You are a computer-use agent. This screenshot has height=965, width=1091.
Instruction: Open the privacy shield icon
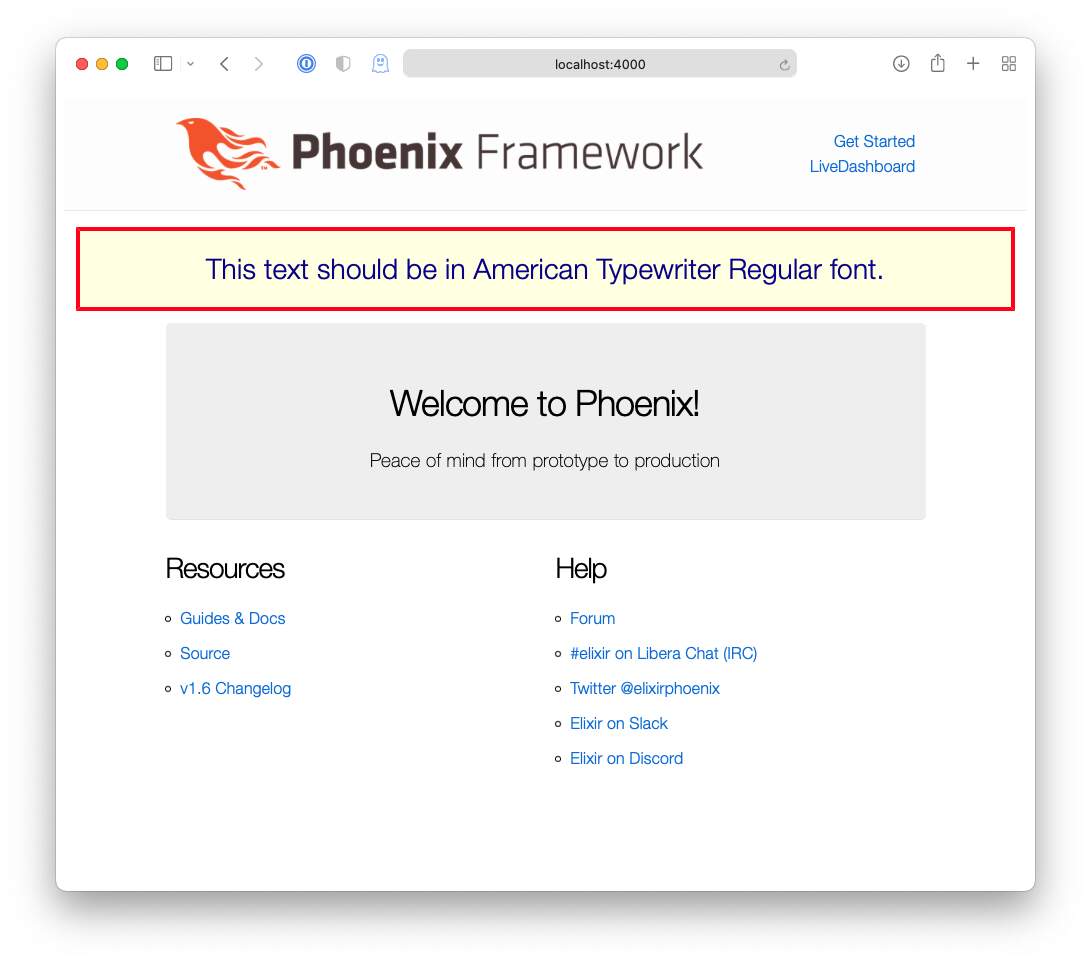(343, 64)
